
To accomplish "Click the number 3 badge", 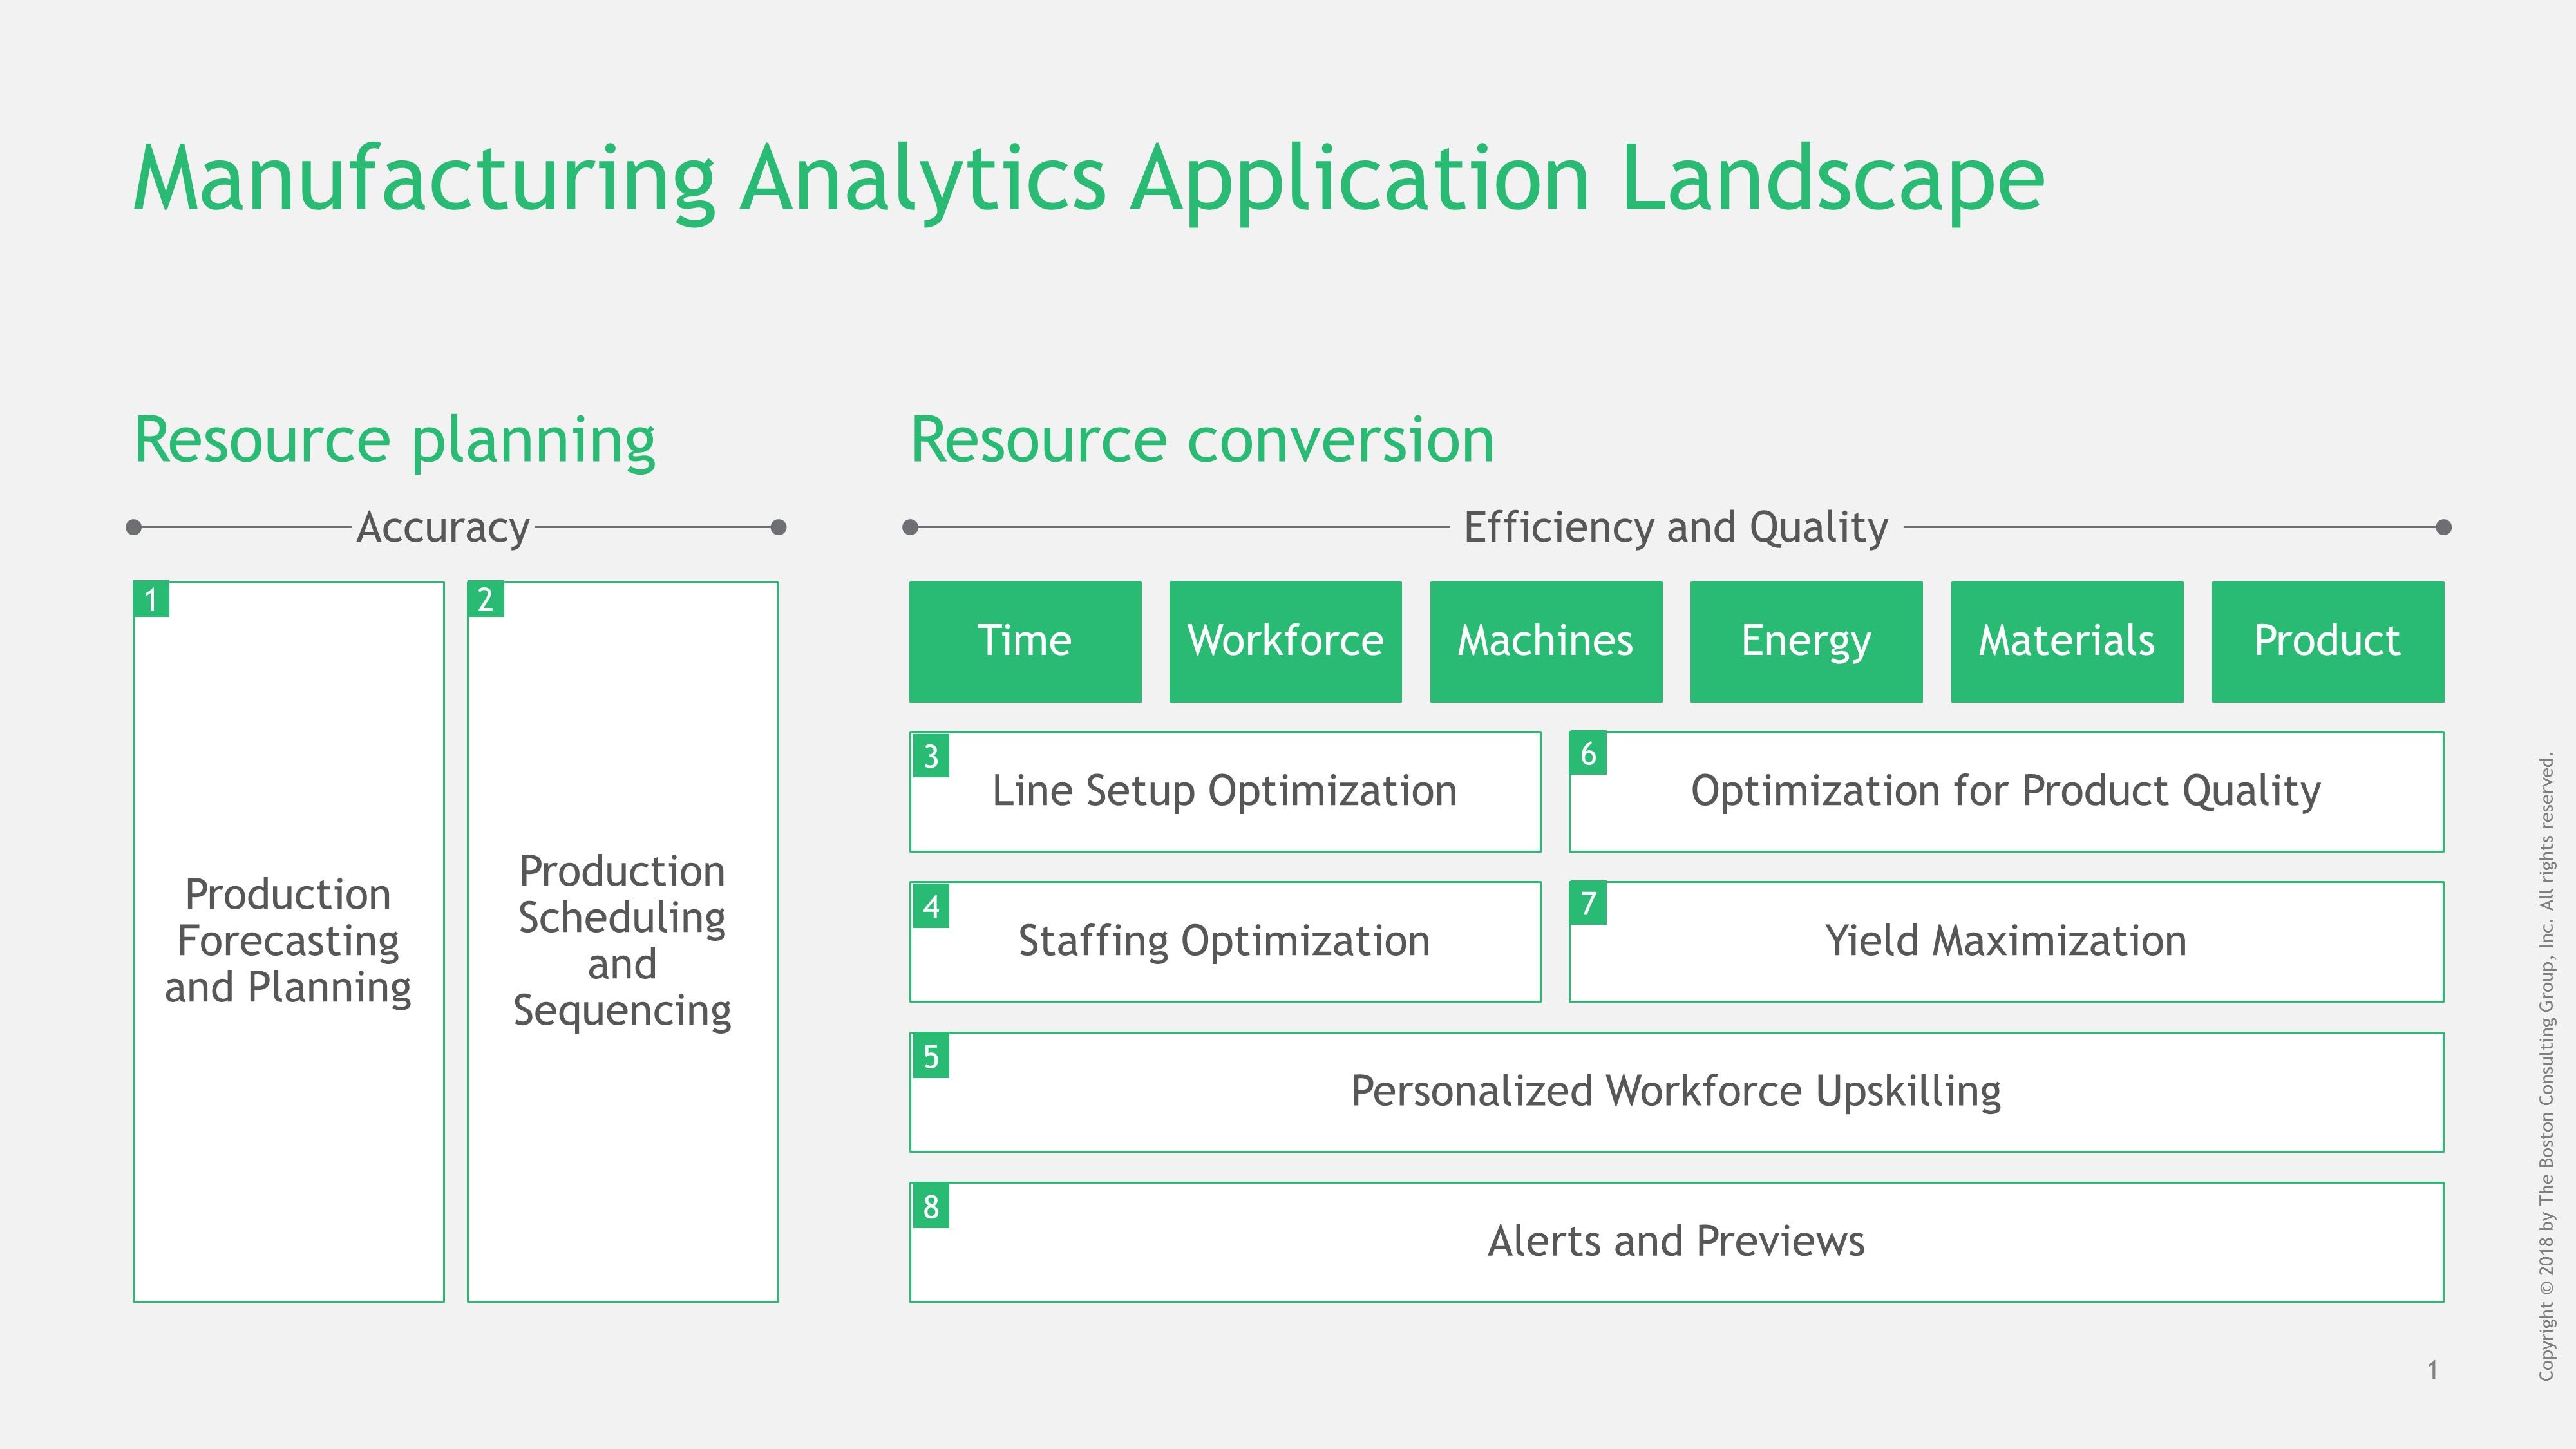I will click(931, 756).
